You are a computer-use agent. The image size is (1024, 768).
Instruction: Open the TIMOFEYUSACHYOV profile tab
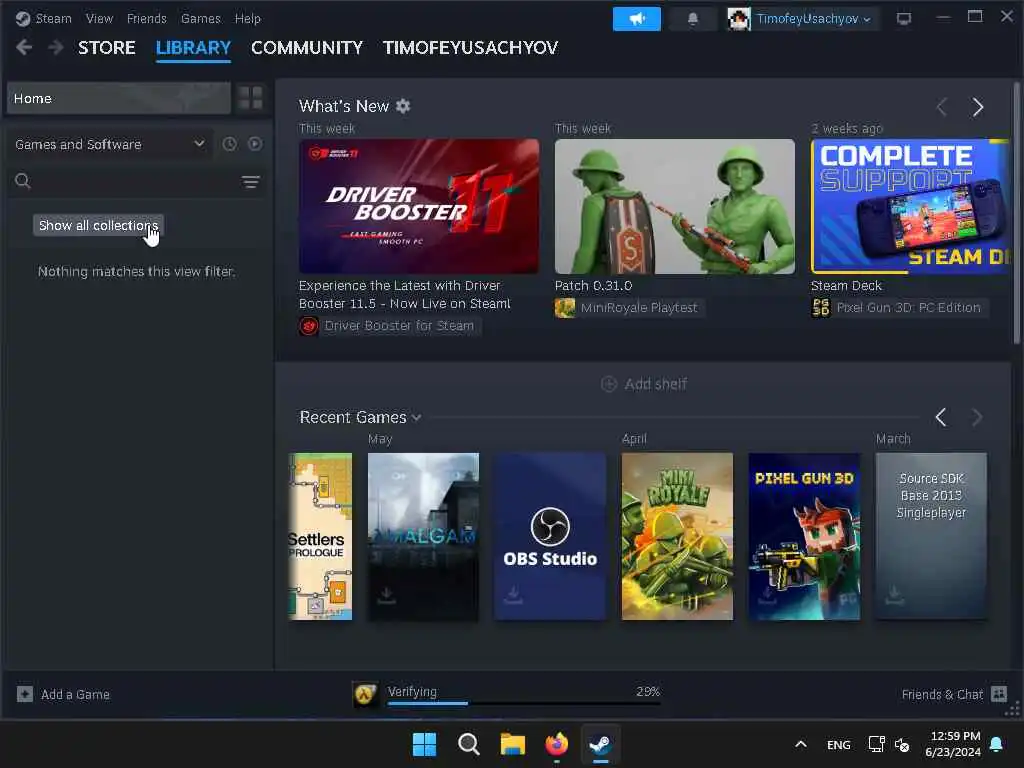point(470,48)
